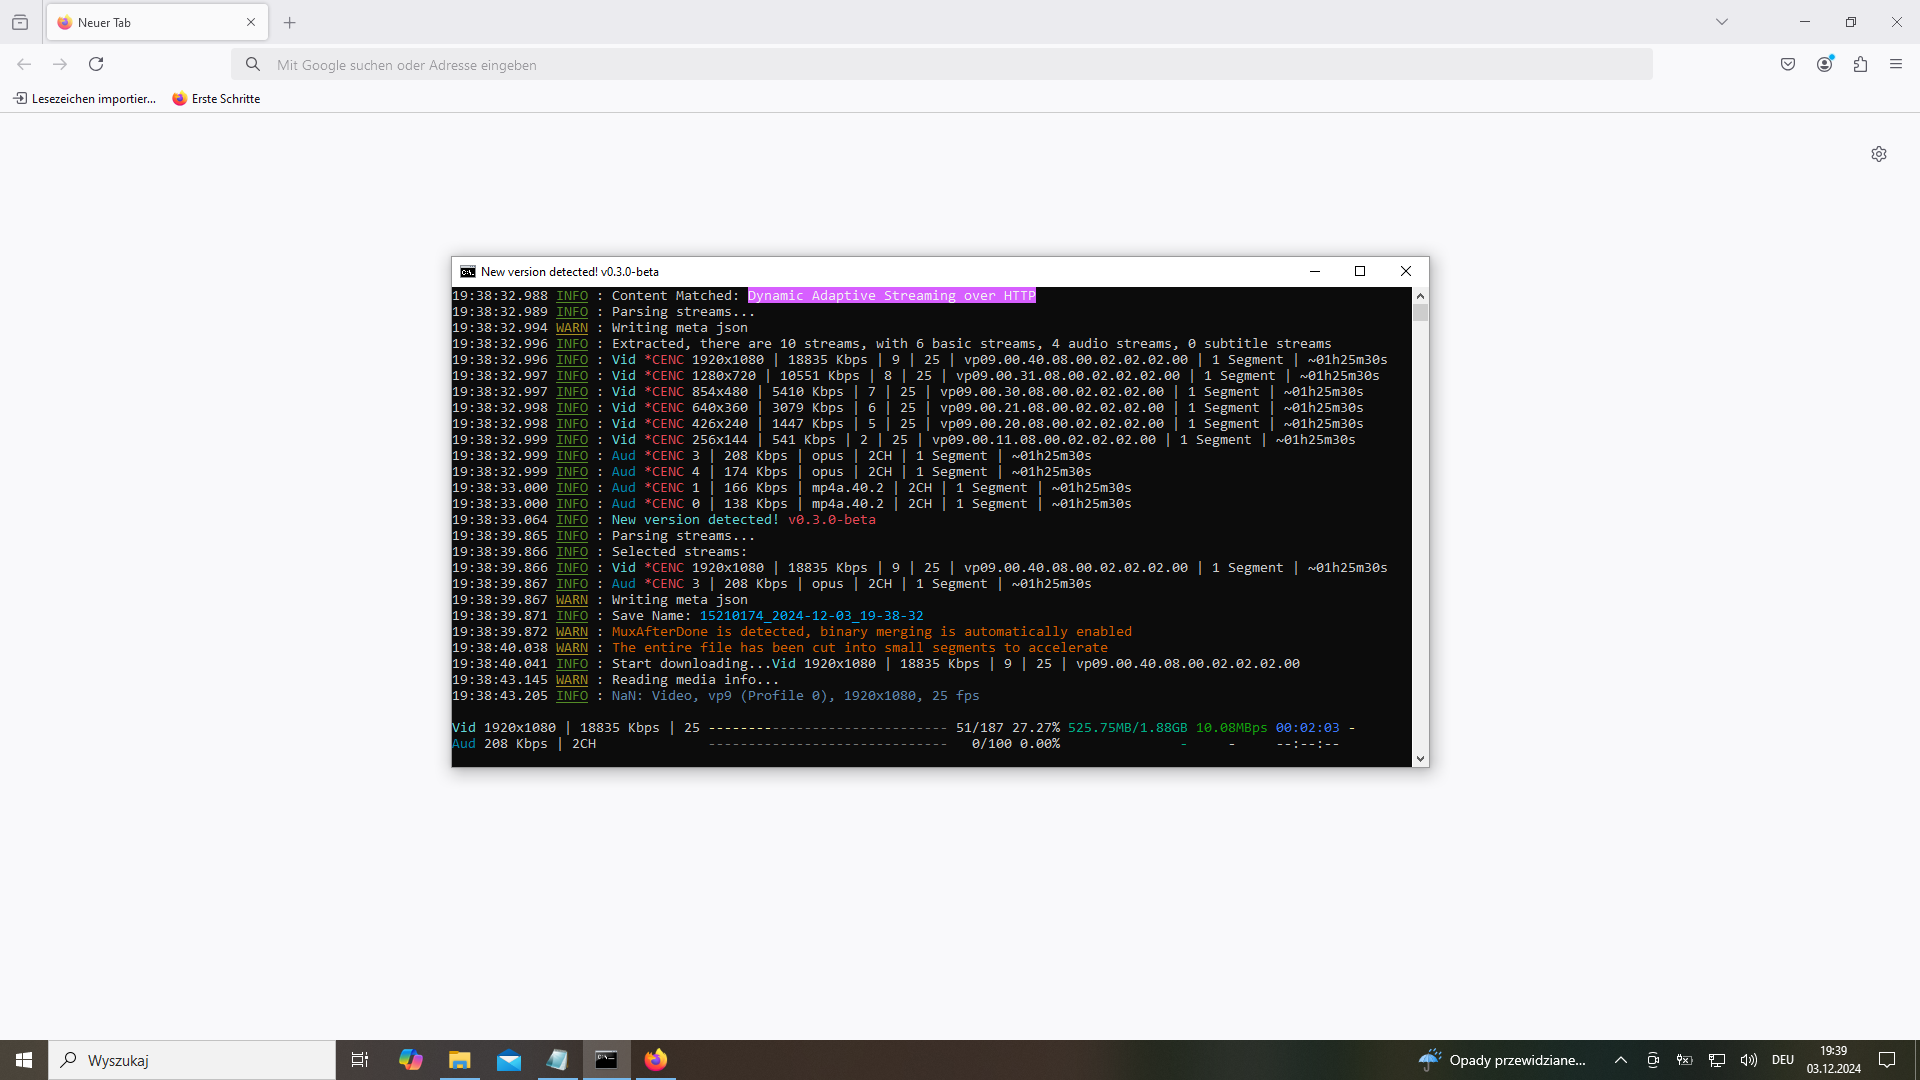The width and height of the screenshot is (1920, 1080).
Task: Open the Firefox hamburger application menu
Action: [1896, 64]
